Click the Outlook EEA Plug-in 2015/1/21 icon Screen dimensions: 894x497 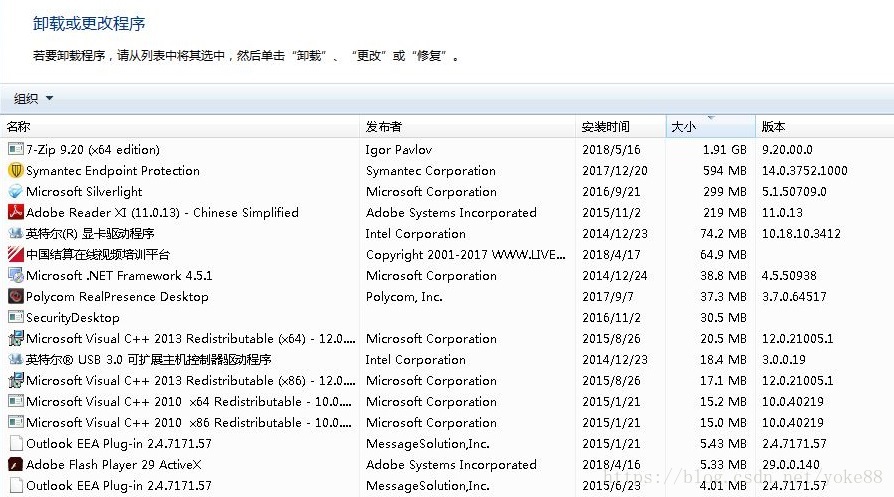pyautogui.click(x=16, y=443)
